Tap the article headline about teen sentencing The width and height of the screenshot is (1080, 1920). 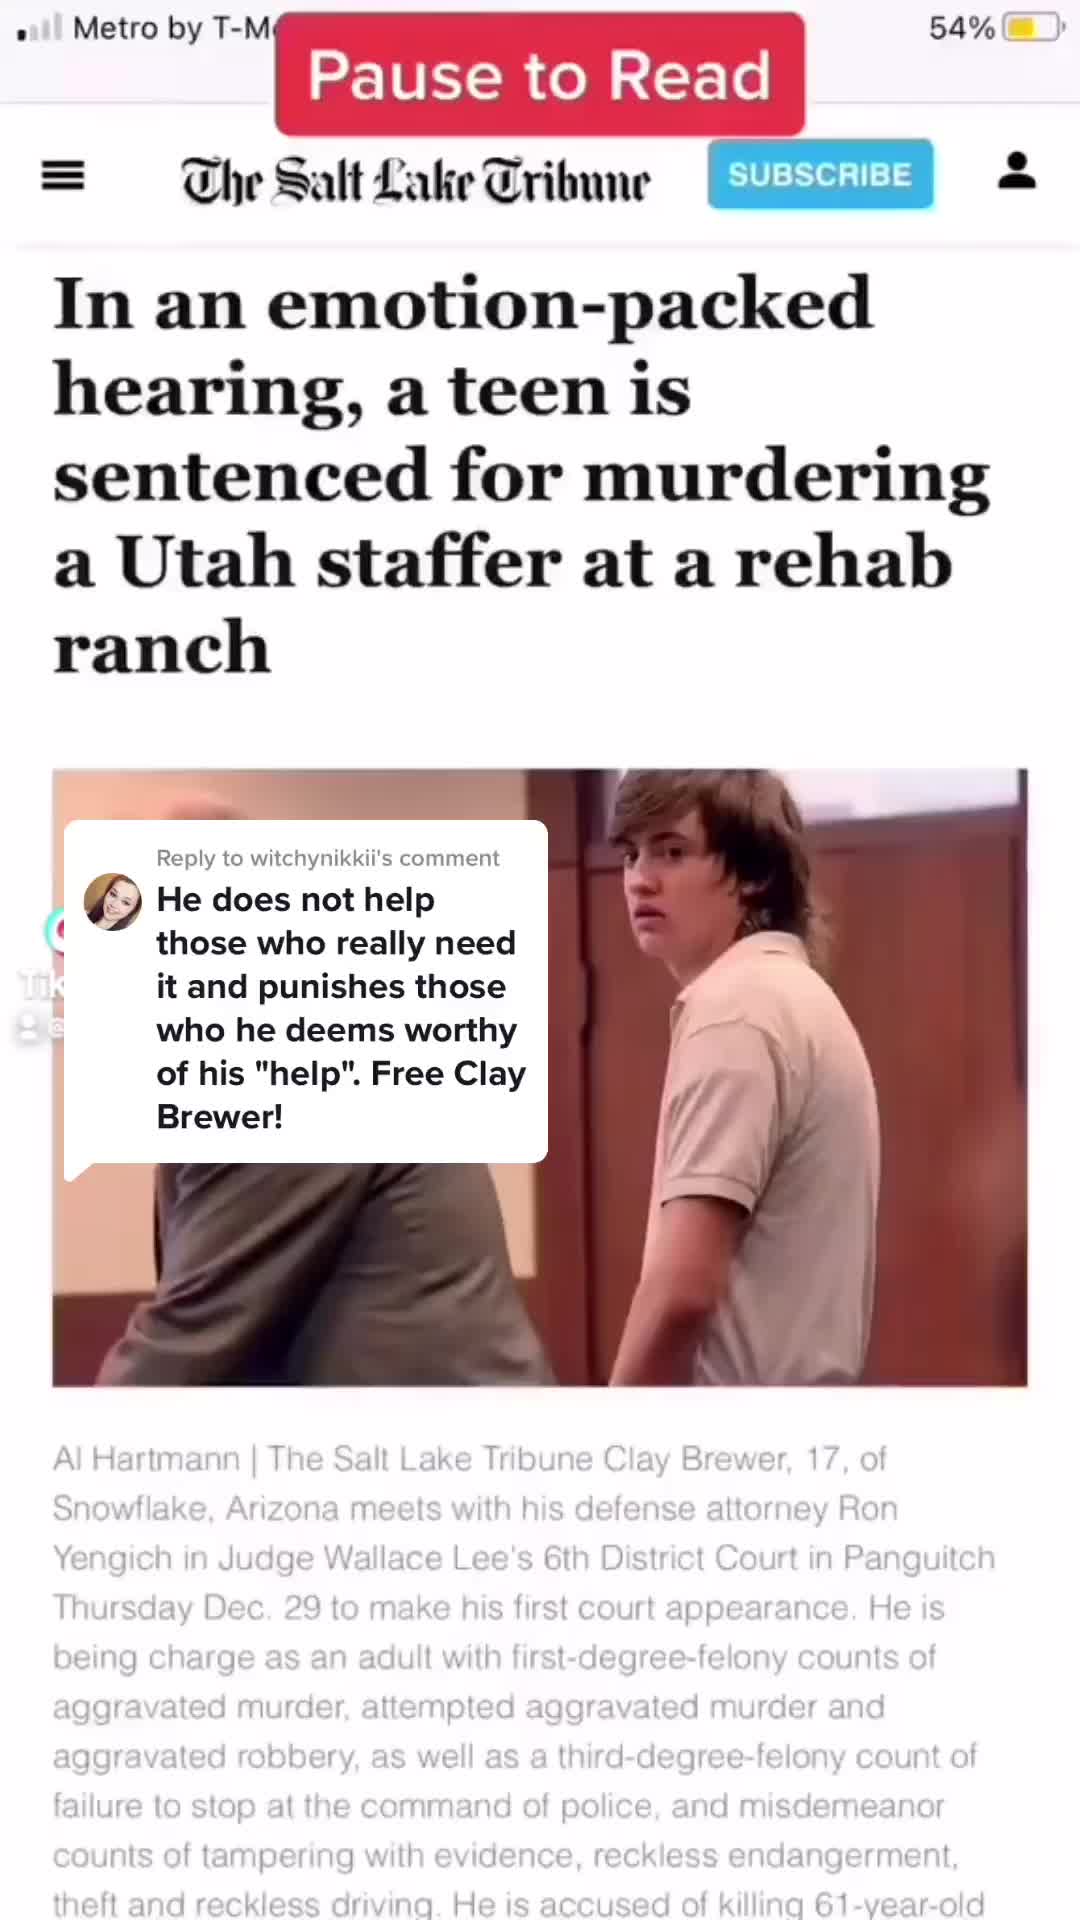pyautogui.click(x=520, y=475)
